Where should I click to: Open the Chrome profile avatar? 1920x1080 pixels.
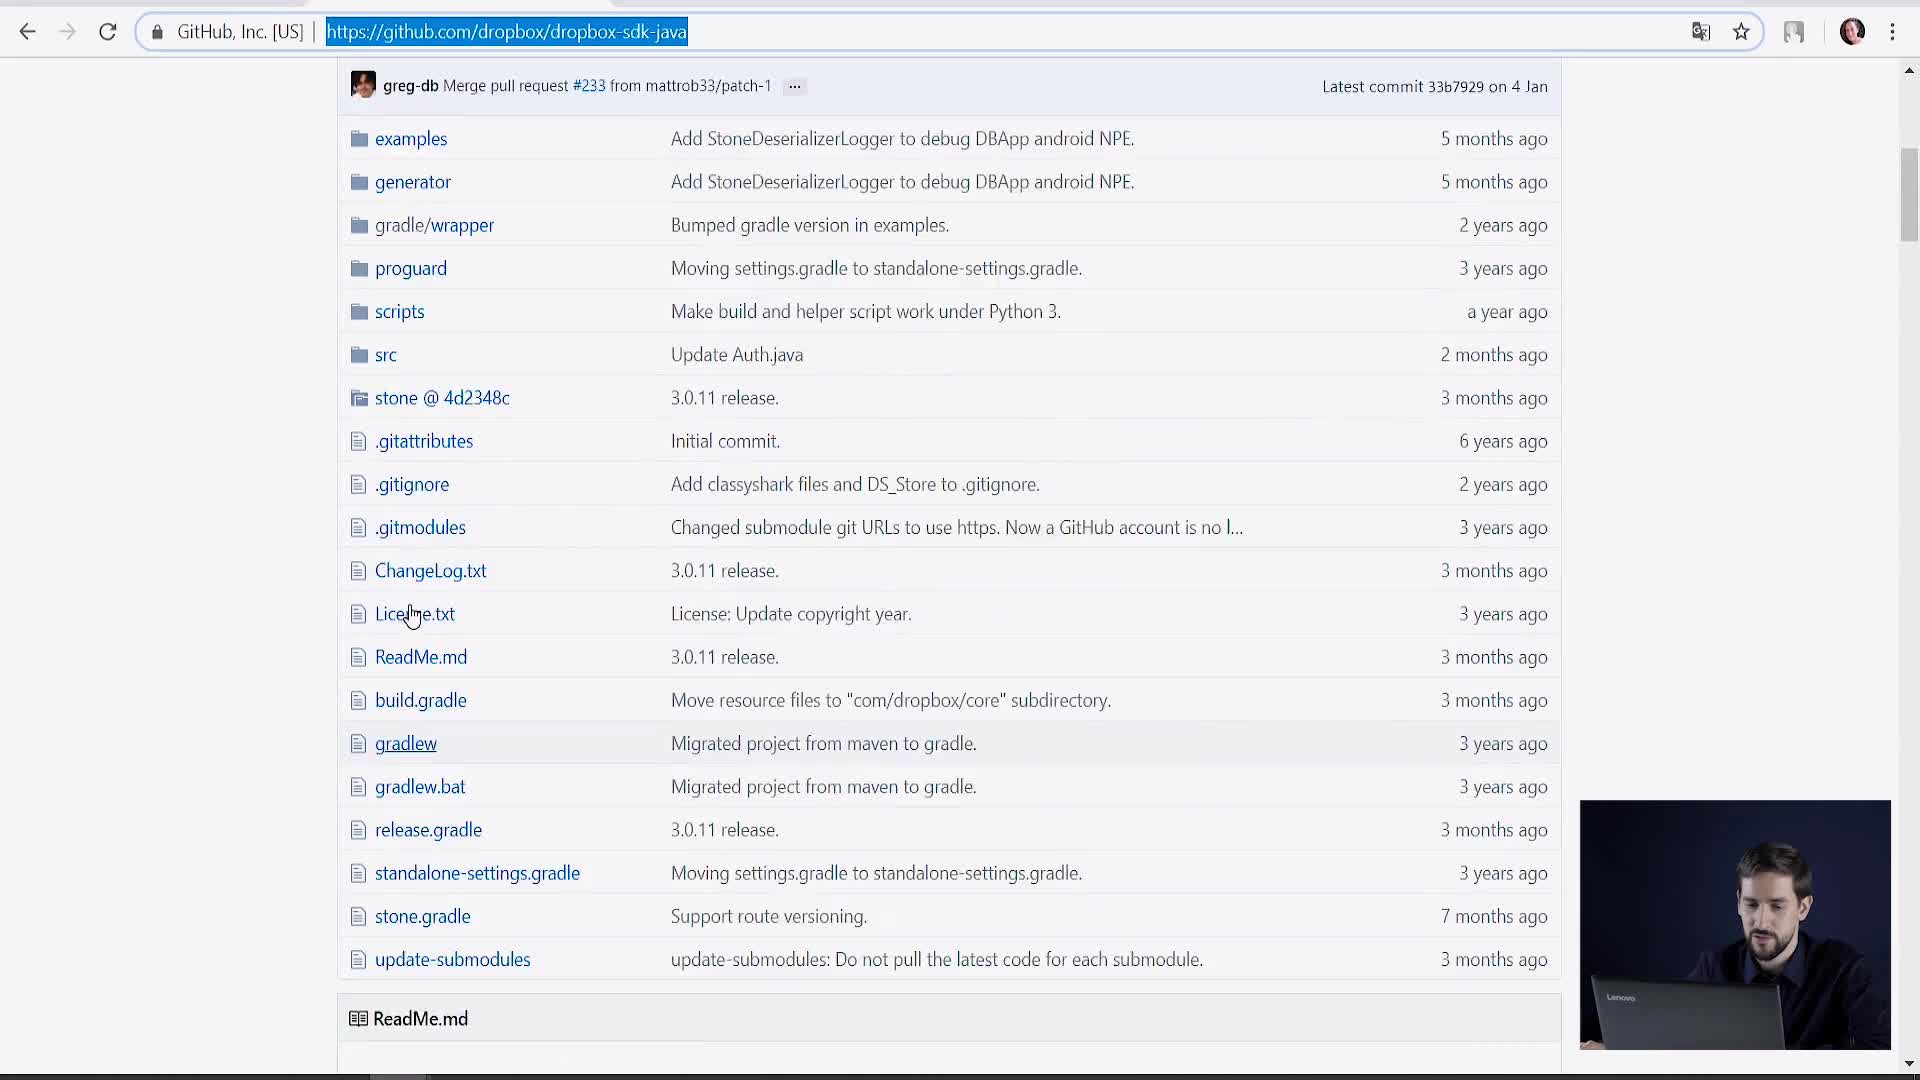coord(1852,32)
